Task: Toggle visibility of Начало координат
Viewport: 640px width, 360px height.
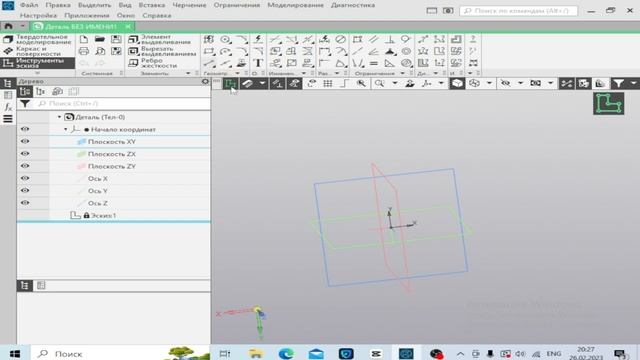Action: pos(25,129)
